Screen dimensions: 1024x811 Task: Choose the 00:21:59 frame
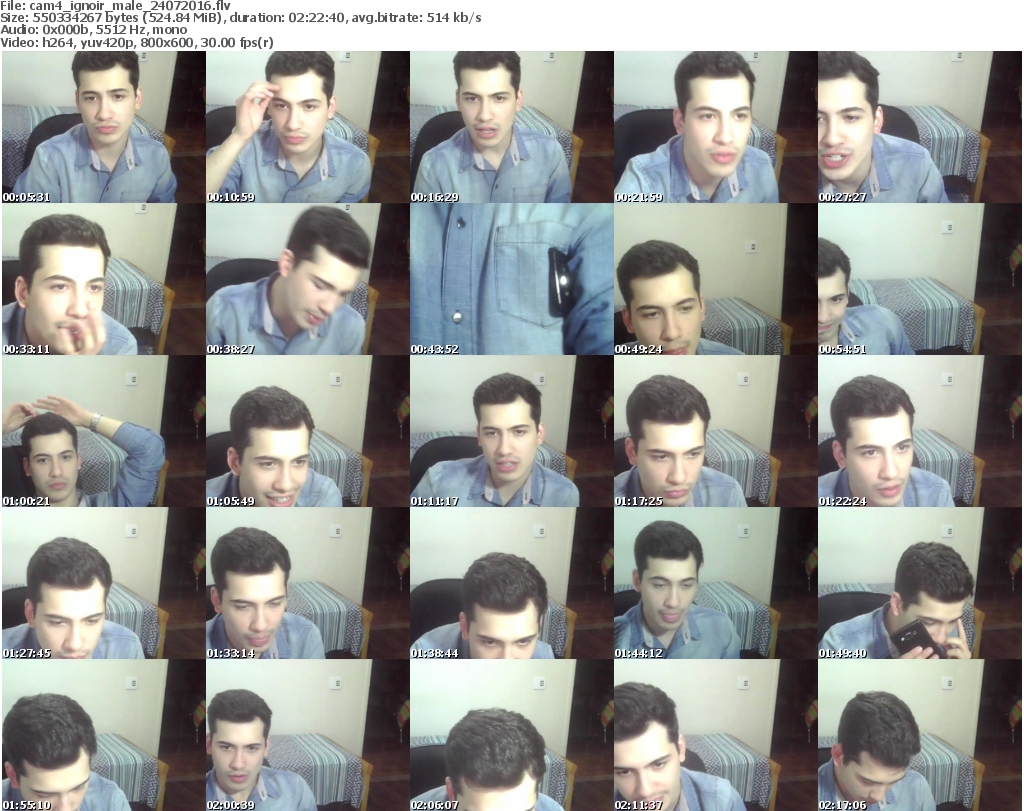pyautogui.click(x=715, y=127)
